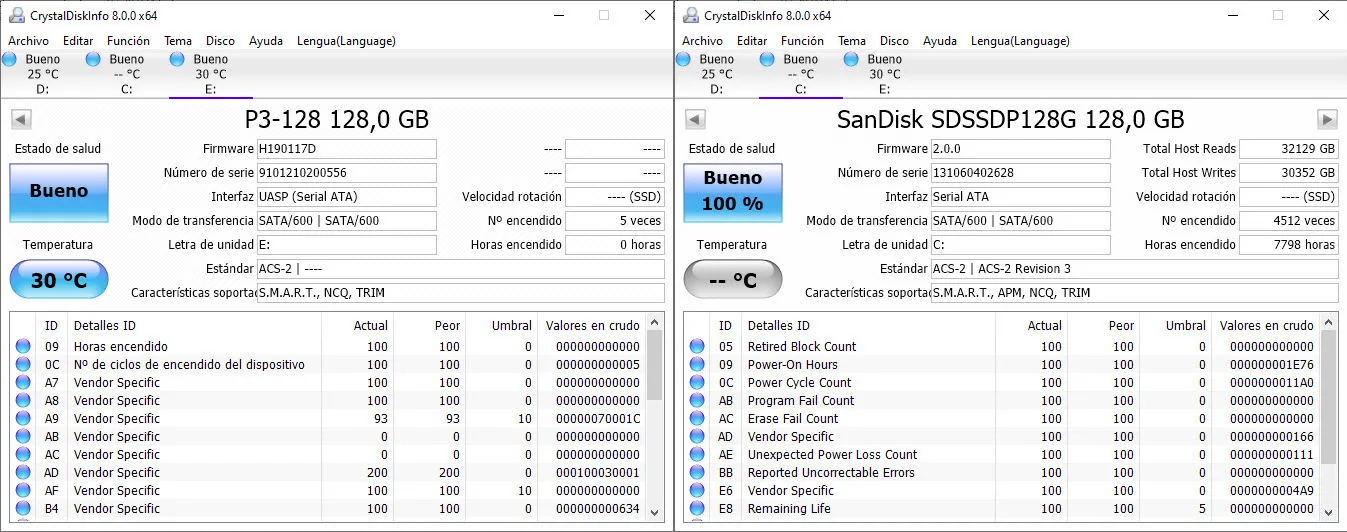Click status icon of Remaining Life row
The width and height of the screenshot is (1347, 532).
pos(697,509)
